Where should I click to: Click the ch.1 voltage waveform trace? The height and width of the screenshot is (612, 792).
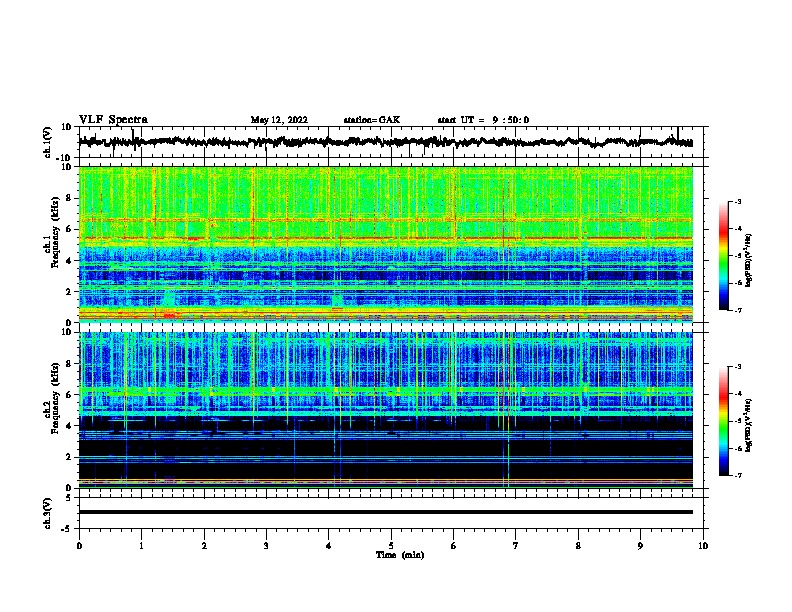[385, 142]
